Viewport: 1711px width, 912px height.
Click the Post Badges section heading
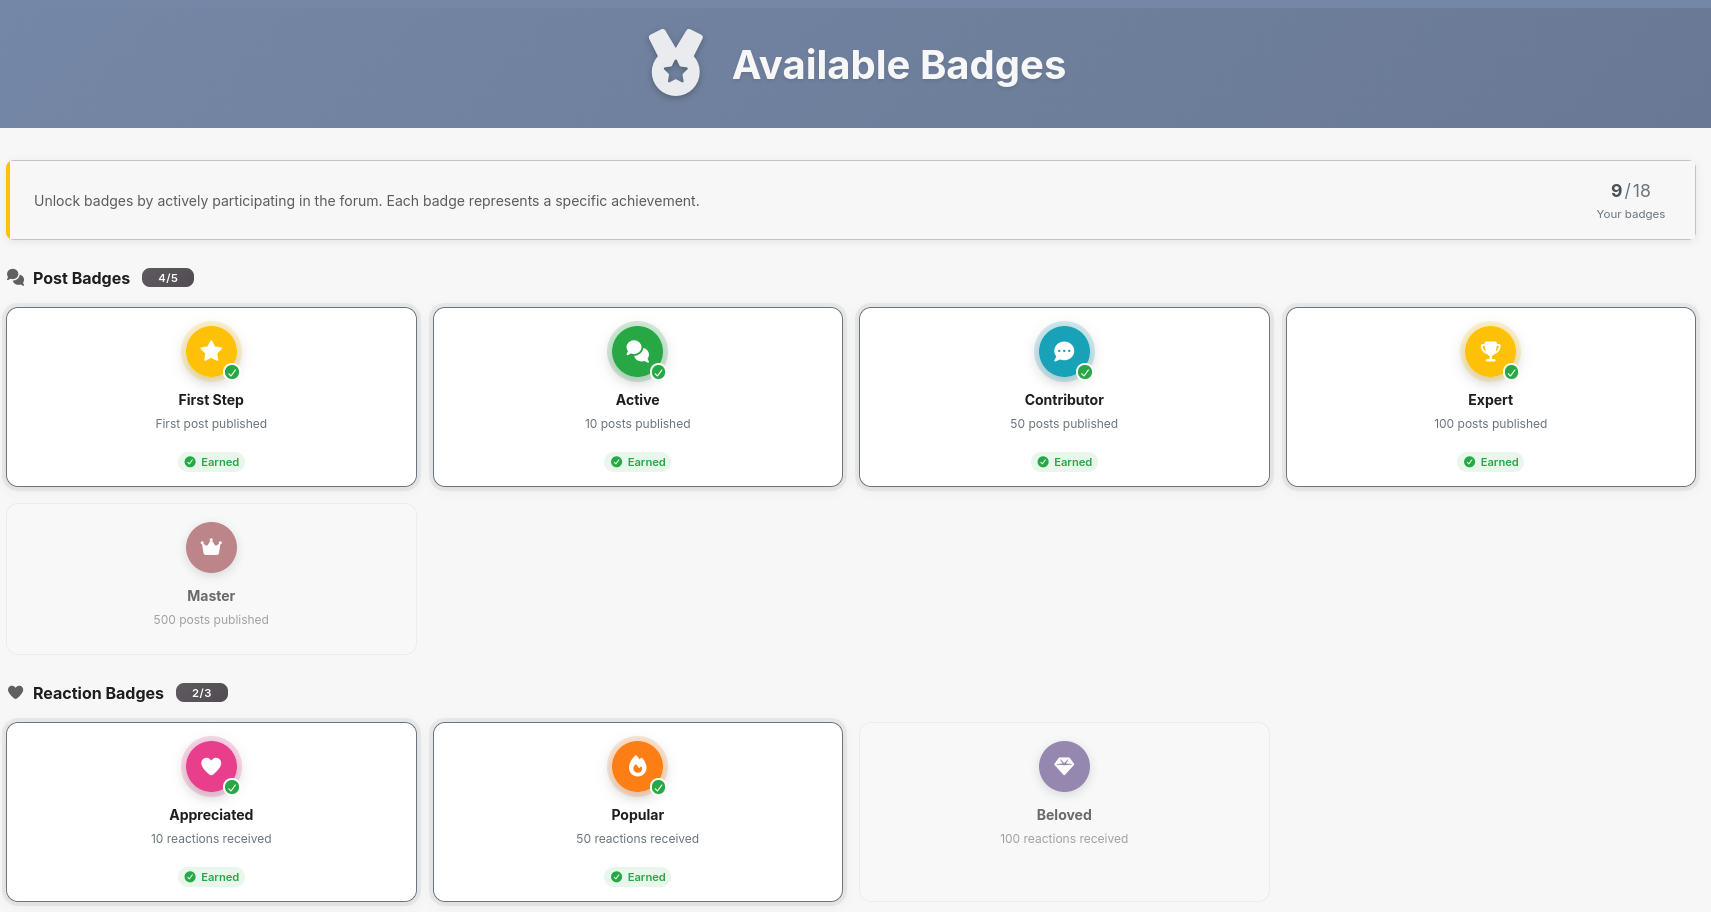[81, 278]
